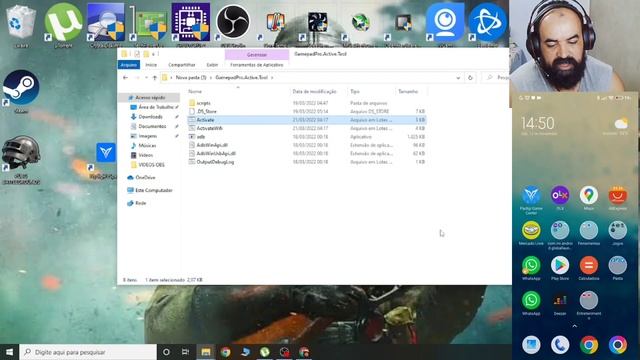Open the CPU-Z chip desktop shortcut
This screenshot has width=640, height=360.
coord(191,23)
